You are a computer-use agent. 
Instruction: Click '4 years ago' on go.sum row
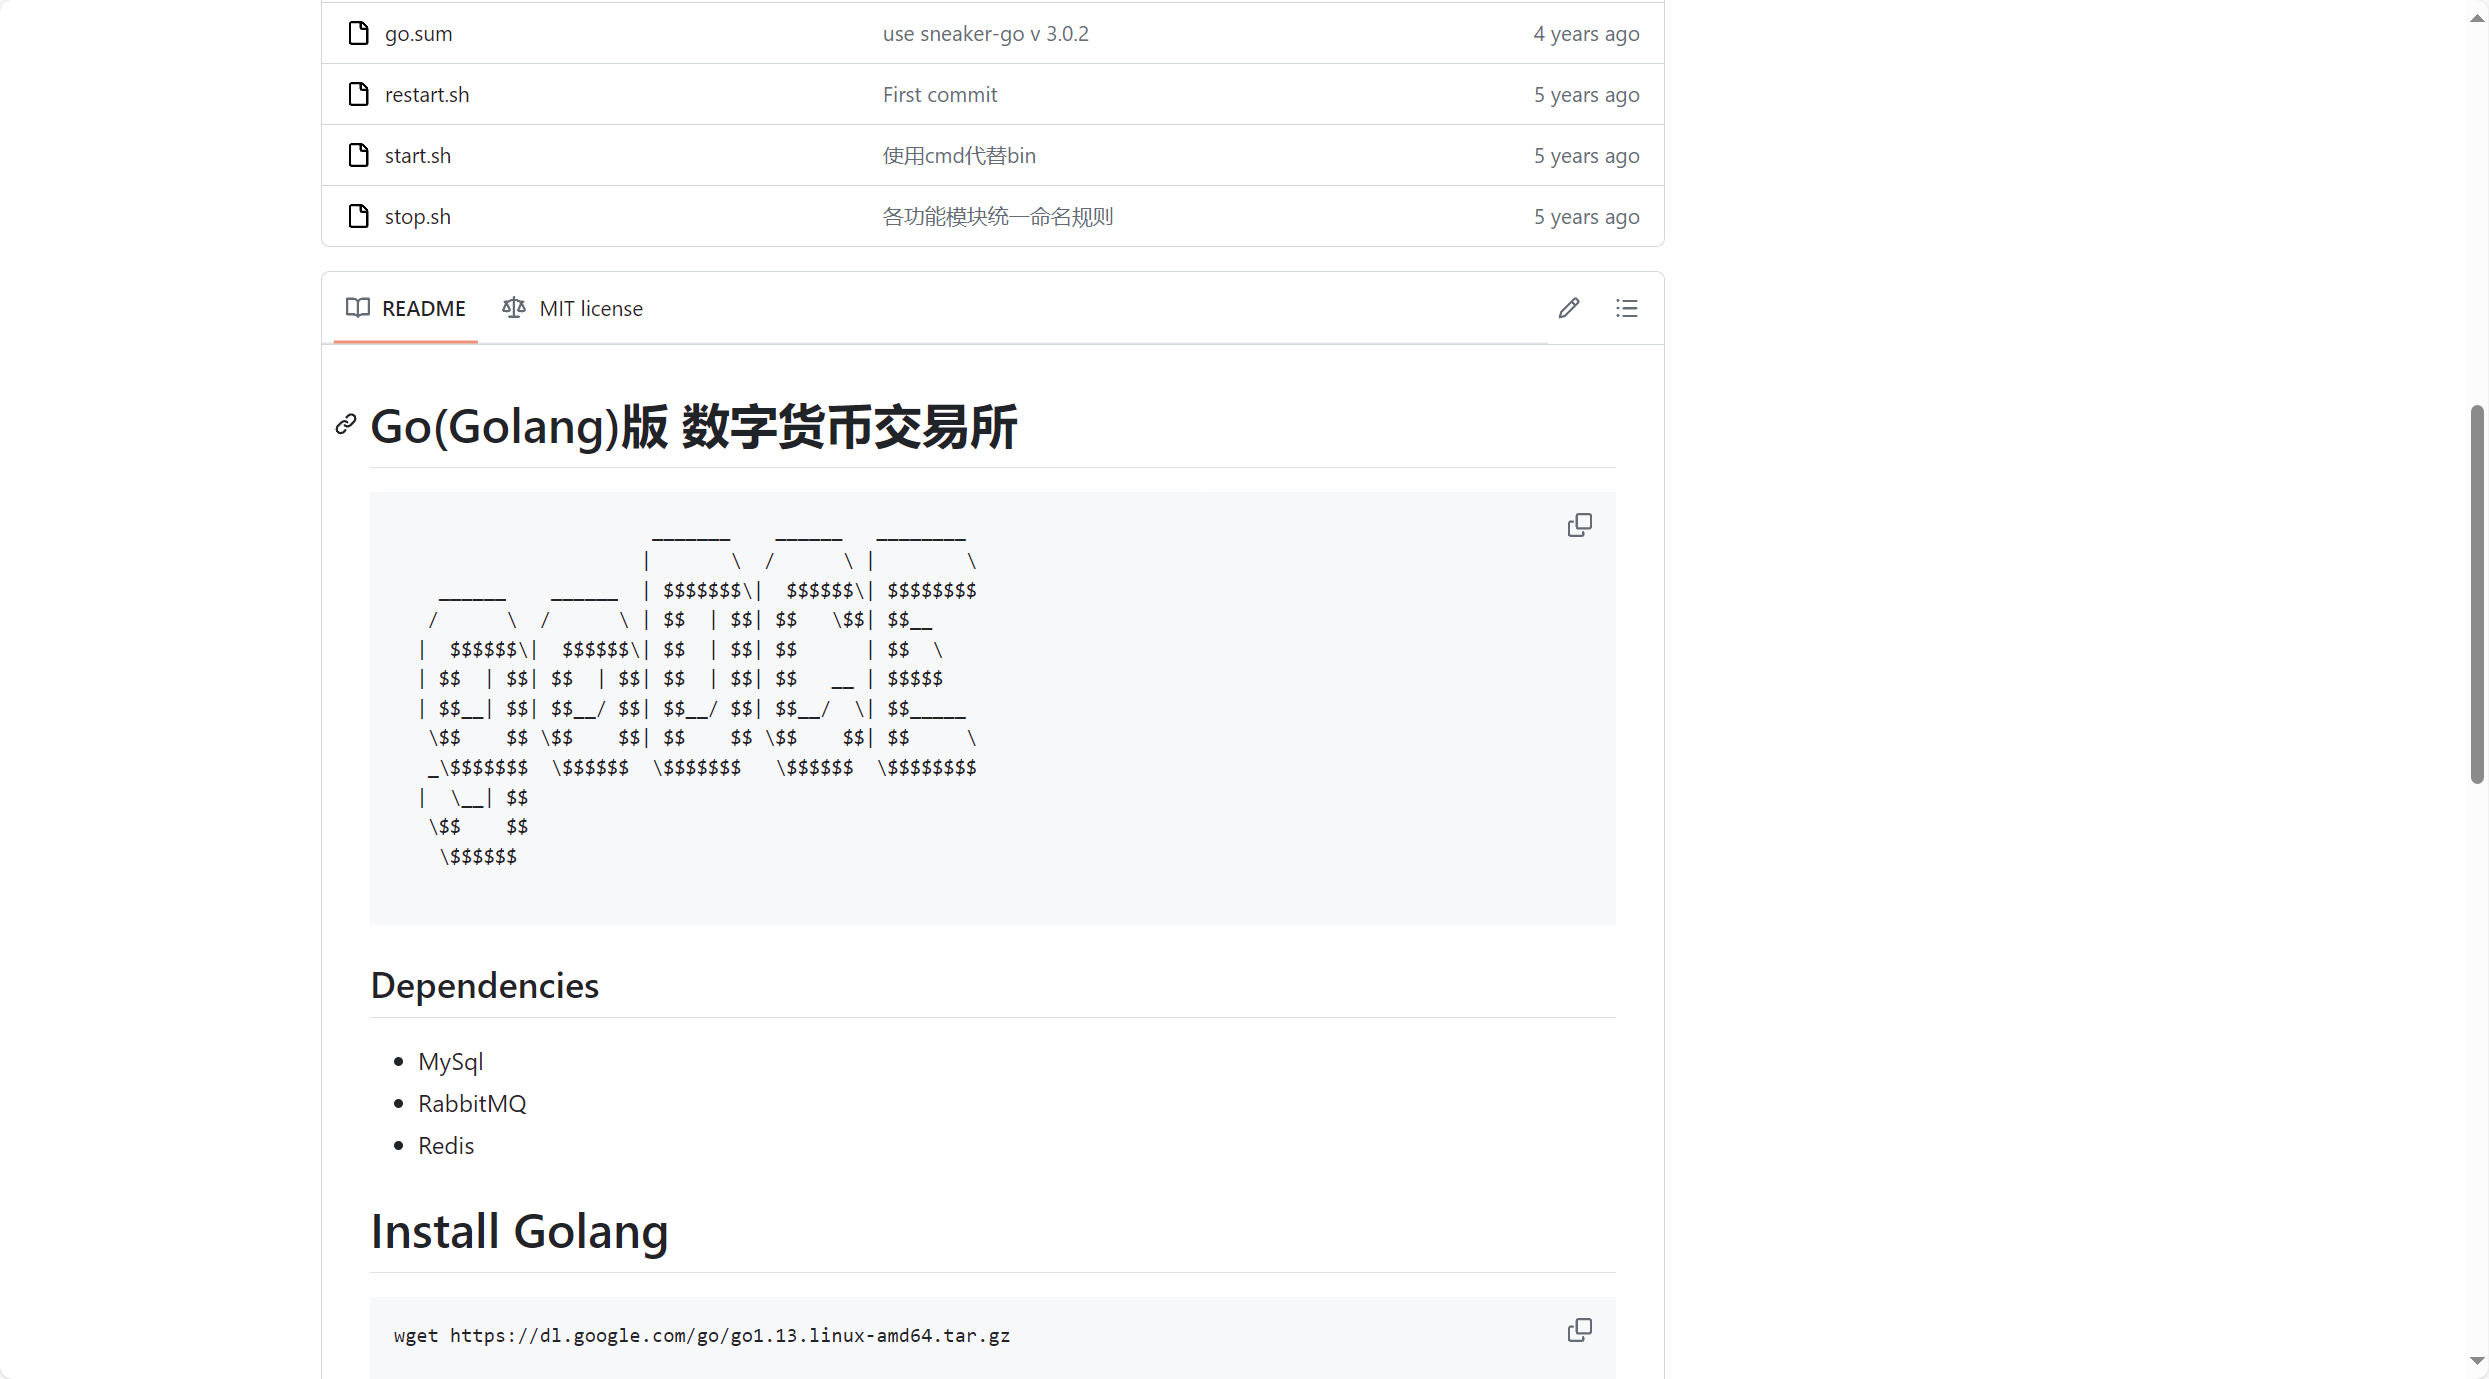(x=1586, y=33)
